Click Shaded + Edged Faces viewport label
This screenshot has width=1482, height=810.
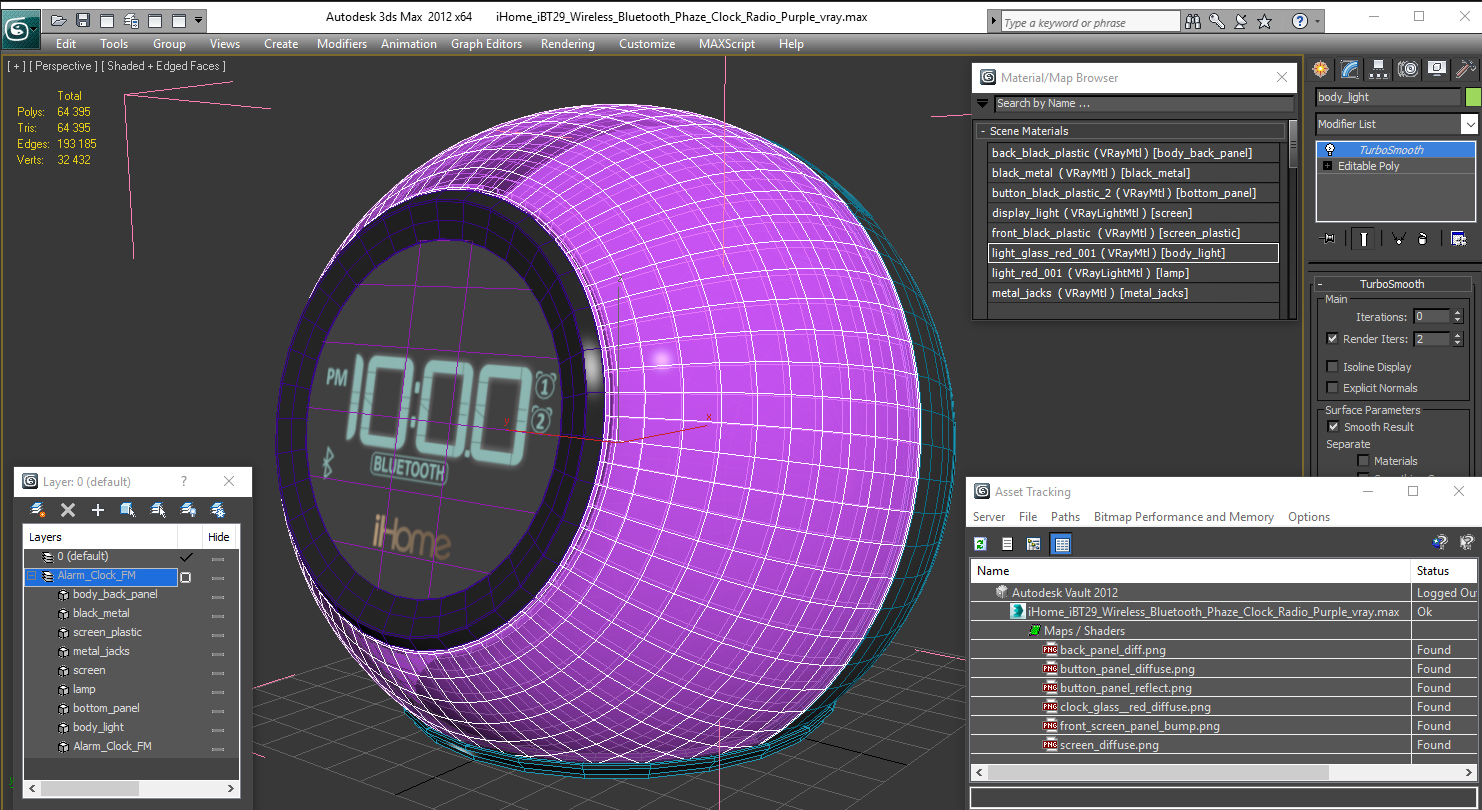click(165, 66)
